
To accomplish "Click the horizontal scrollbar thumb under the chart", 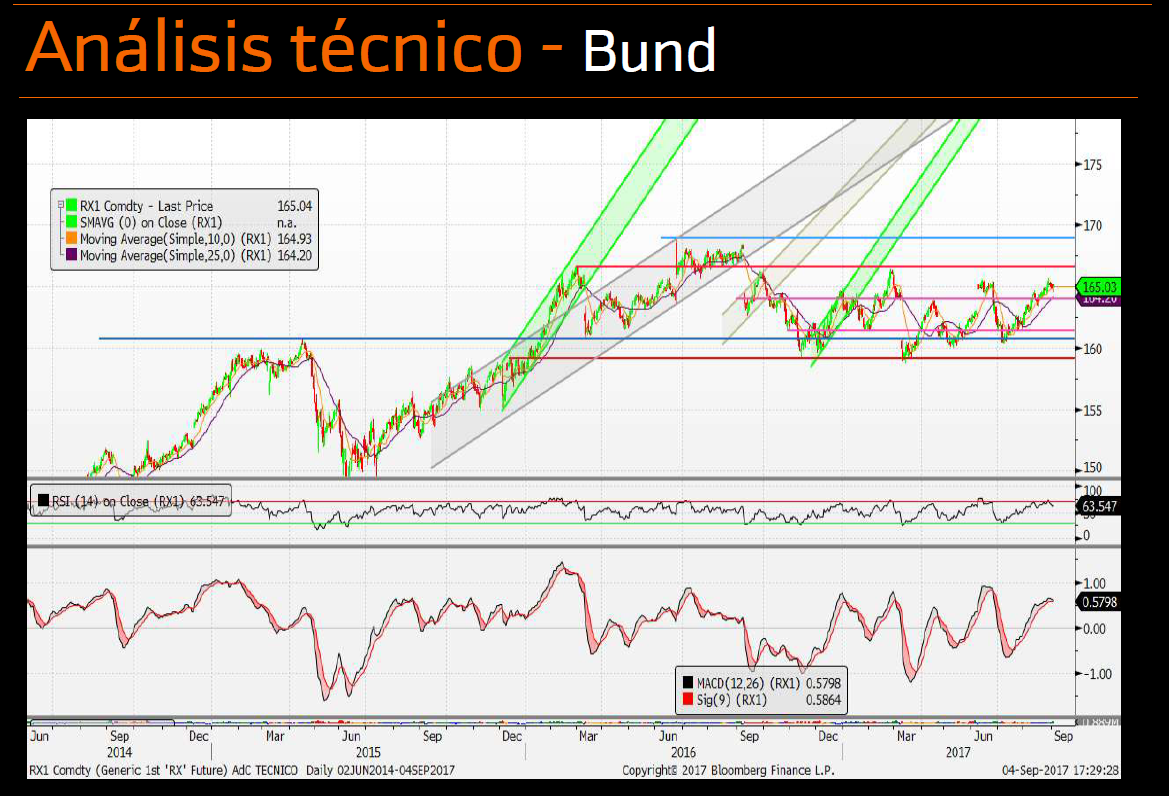I will [101, 722].
